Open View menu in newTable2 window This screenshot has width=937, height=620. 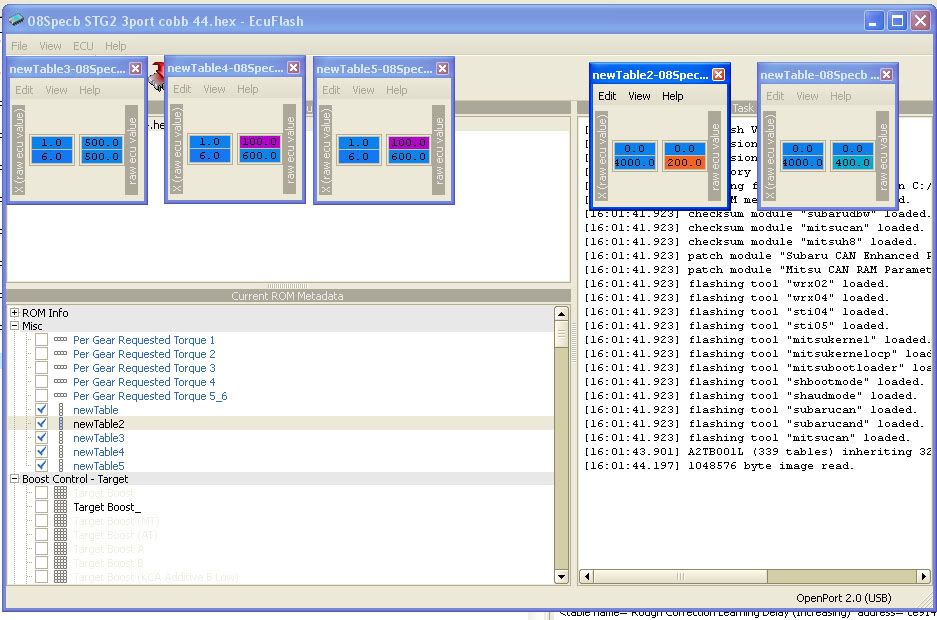pyautogui.click(x=639, y=96)
